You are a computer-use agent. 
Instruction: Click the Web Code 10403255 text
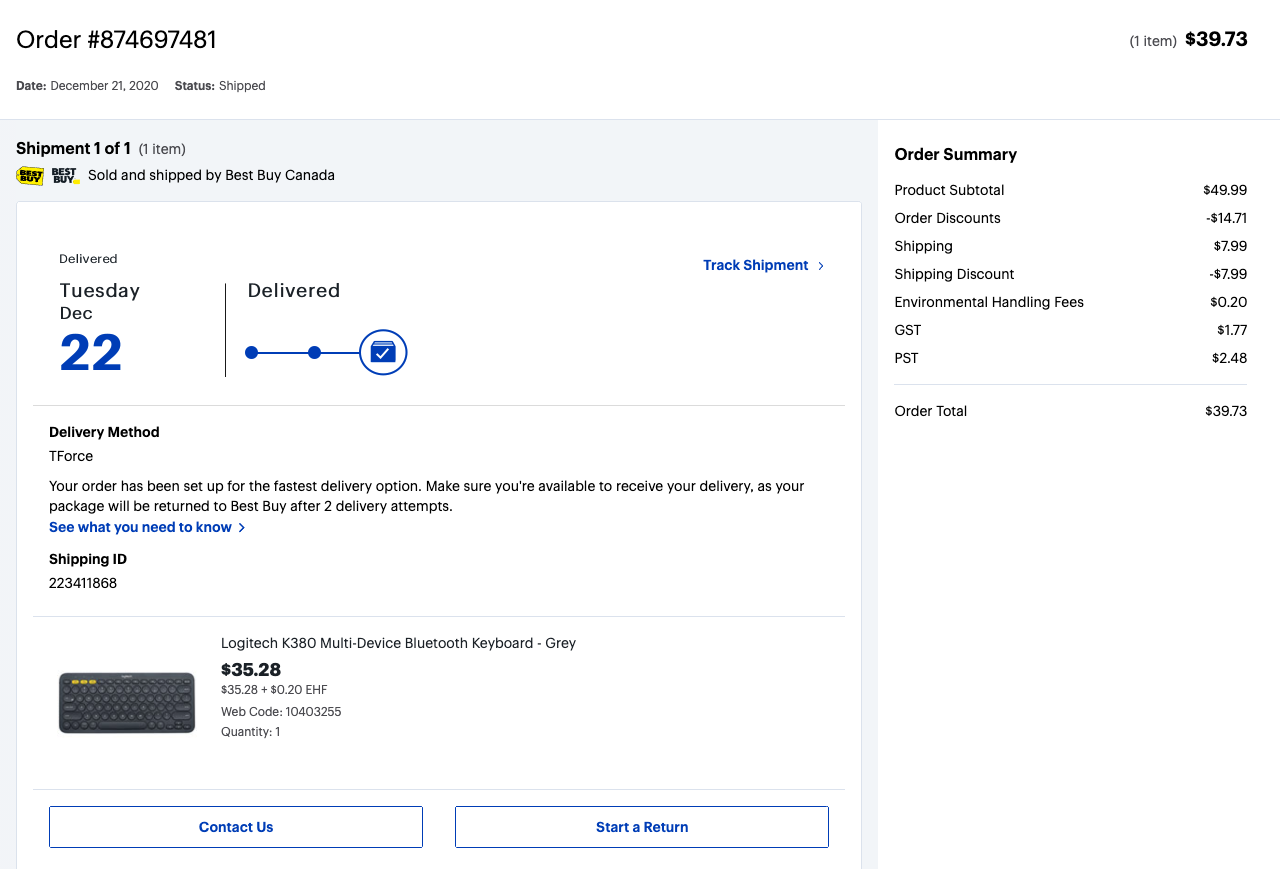[281, 712]
